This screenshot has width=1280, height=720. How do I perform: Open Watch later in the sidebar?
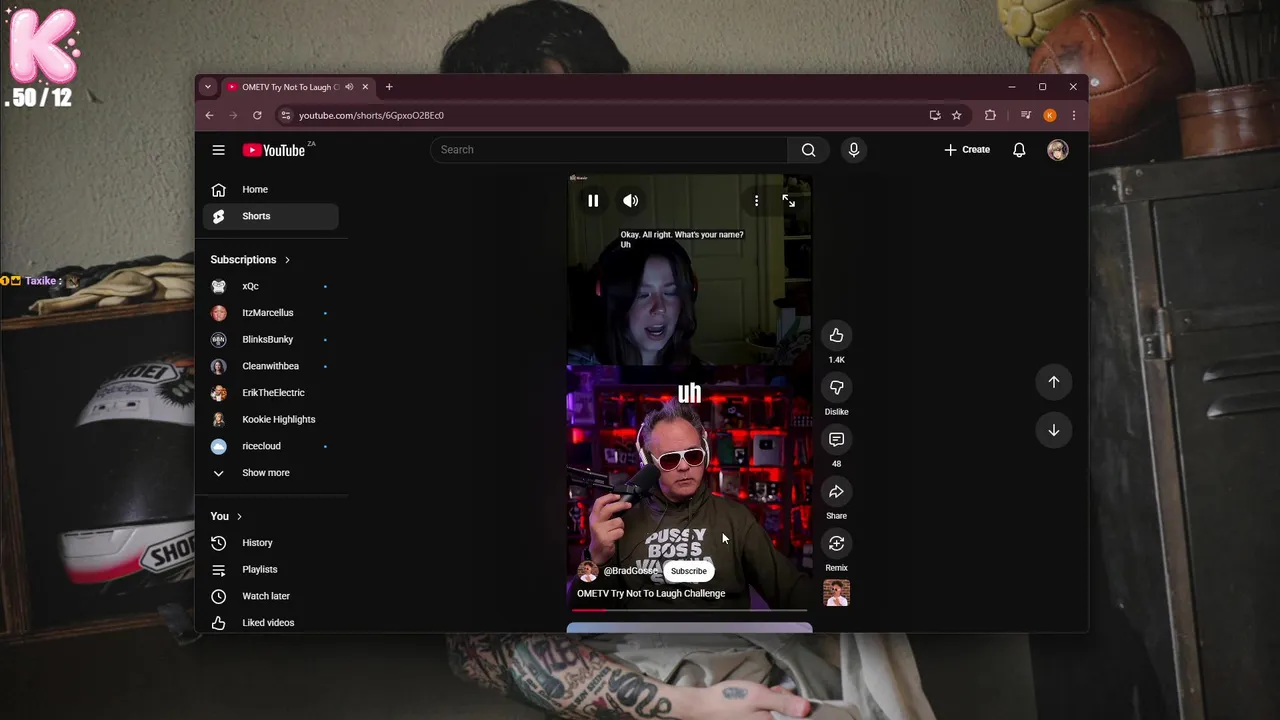pos(271,596)
